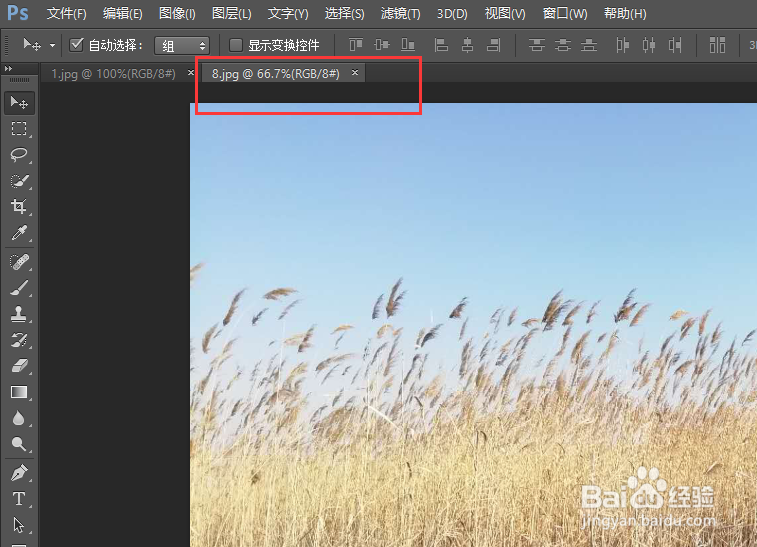This screenshot has width=757, height=547.
Task: Open the 视图(V) menu
Action: click(x=505, y=13)
